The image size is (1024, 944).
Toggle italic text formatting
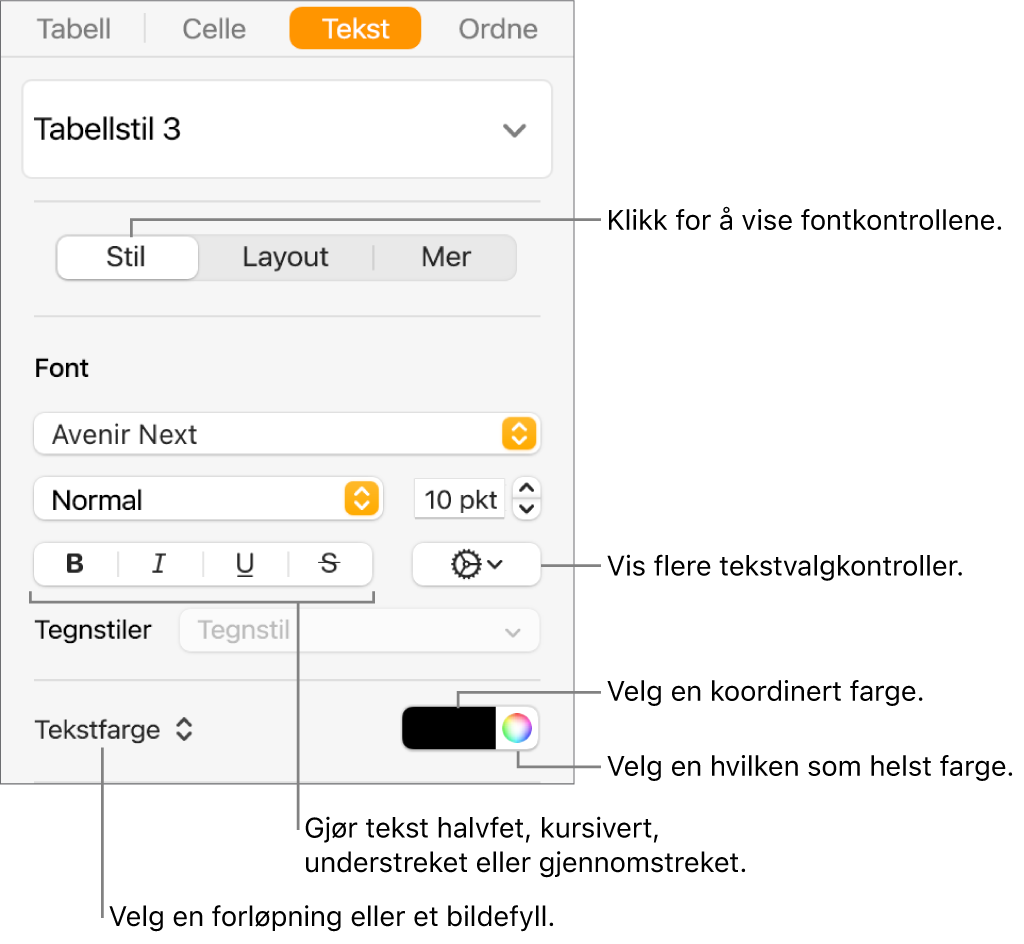tap(160, 563)
